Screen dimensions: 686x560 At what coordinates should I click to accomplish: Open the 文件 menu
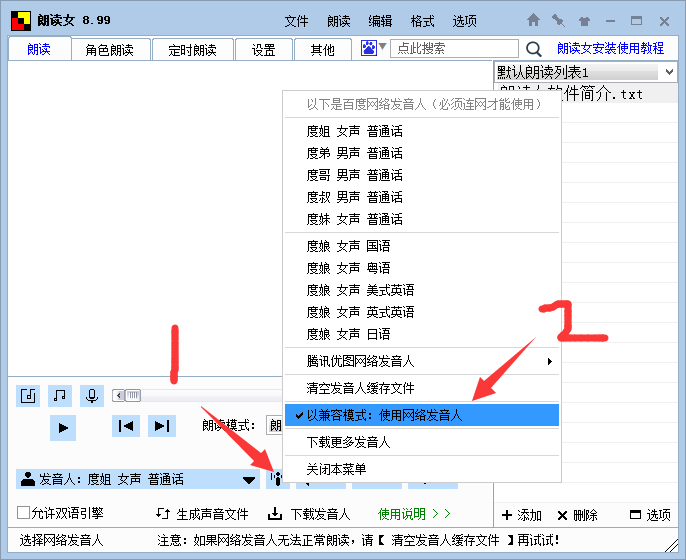(x=296, y=21)
